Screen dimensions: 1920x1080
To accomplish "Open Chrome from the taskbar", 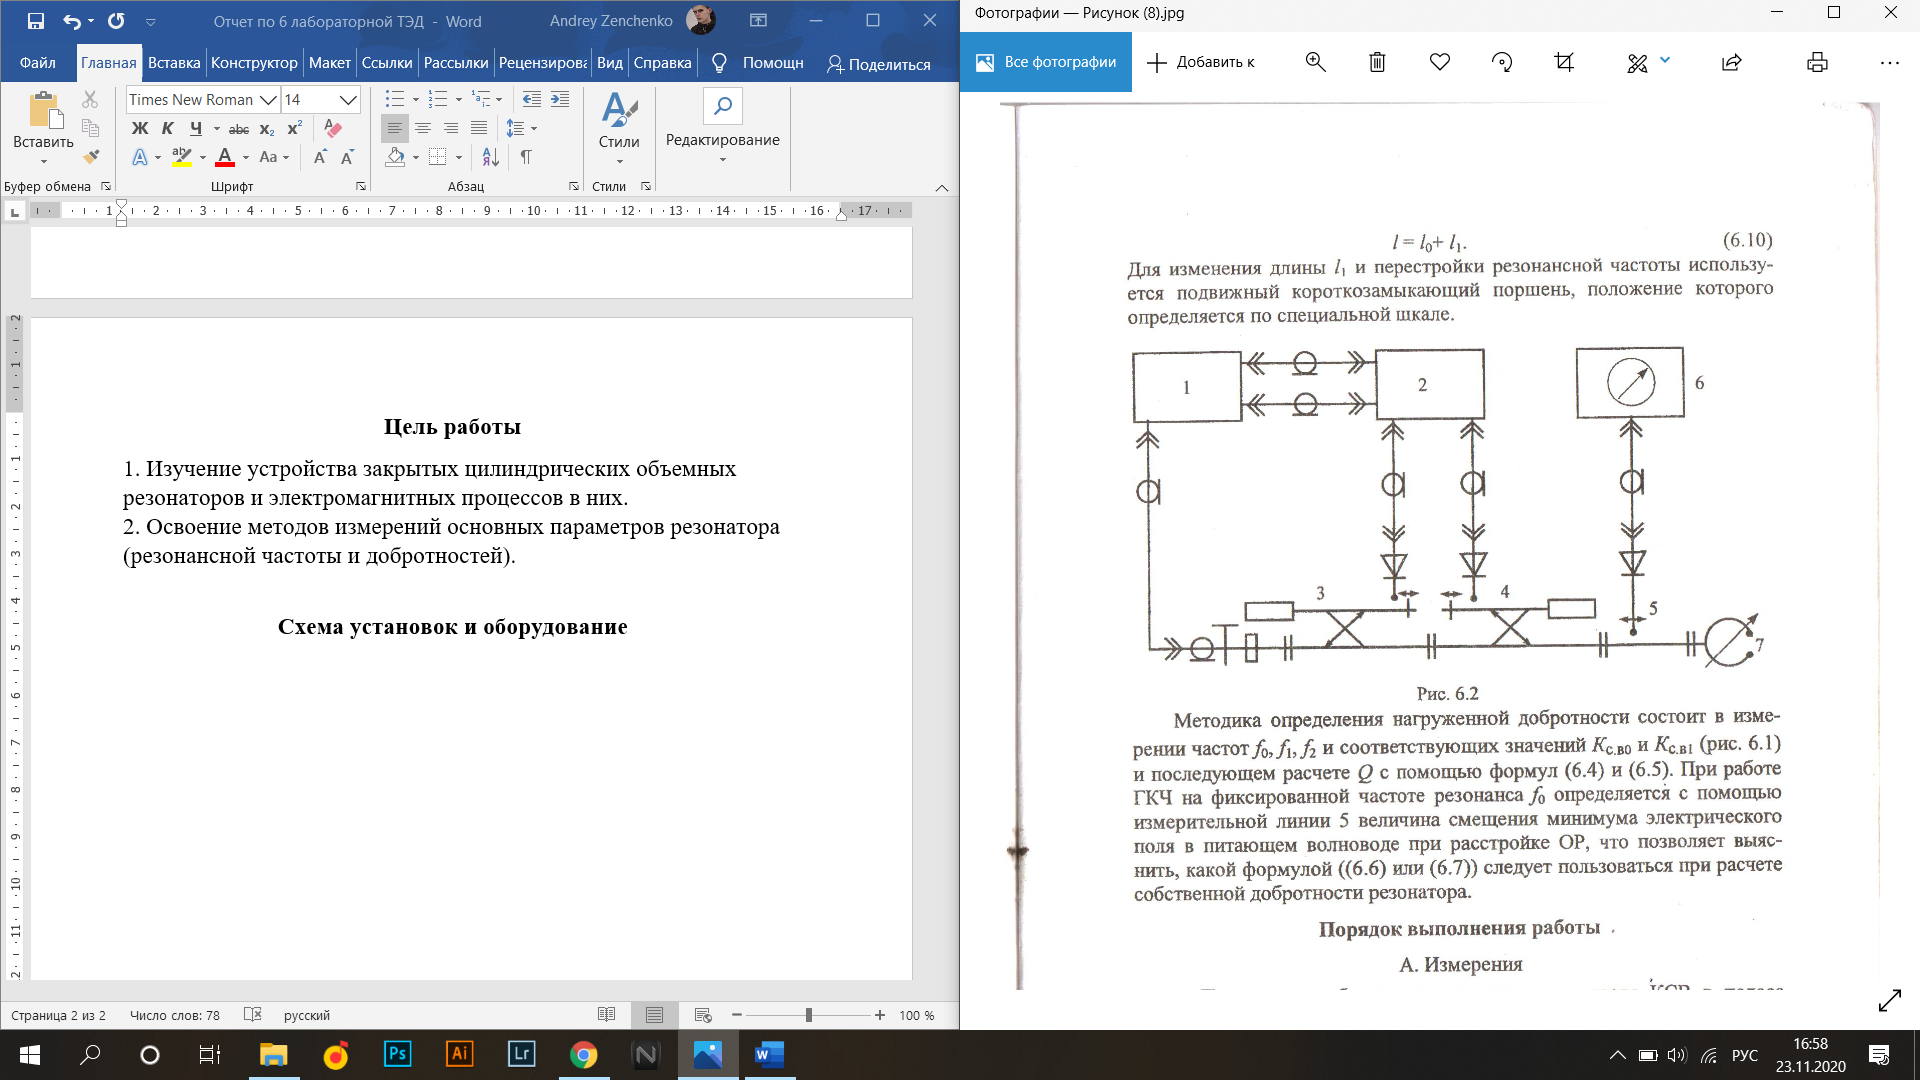I will coord(584,1054).
